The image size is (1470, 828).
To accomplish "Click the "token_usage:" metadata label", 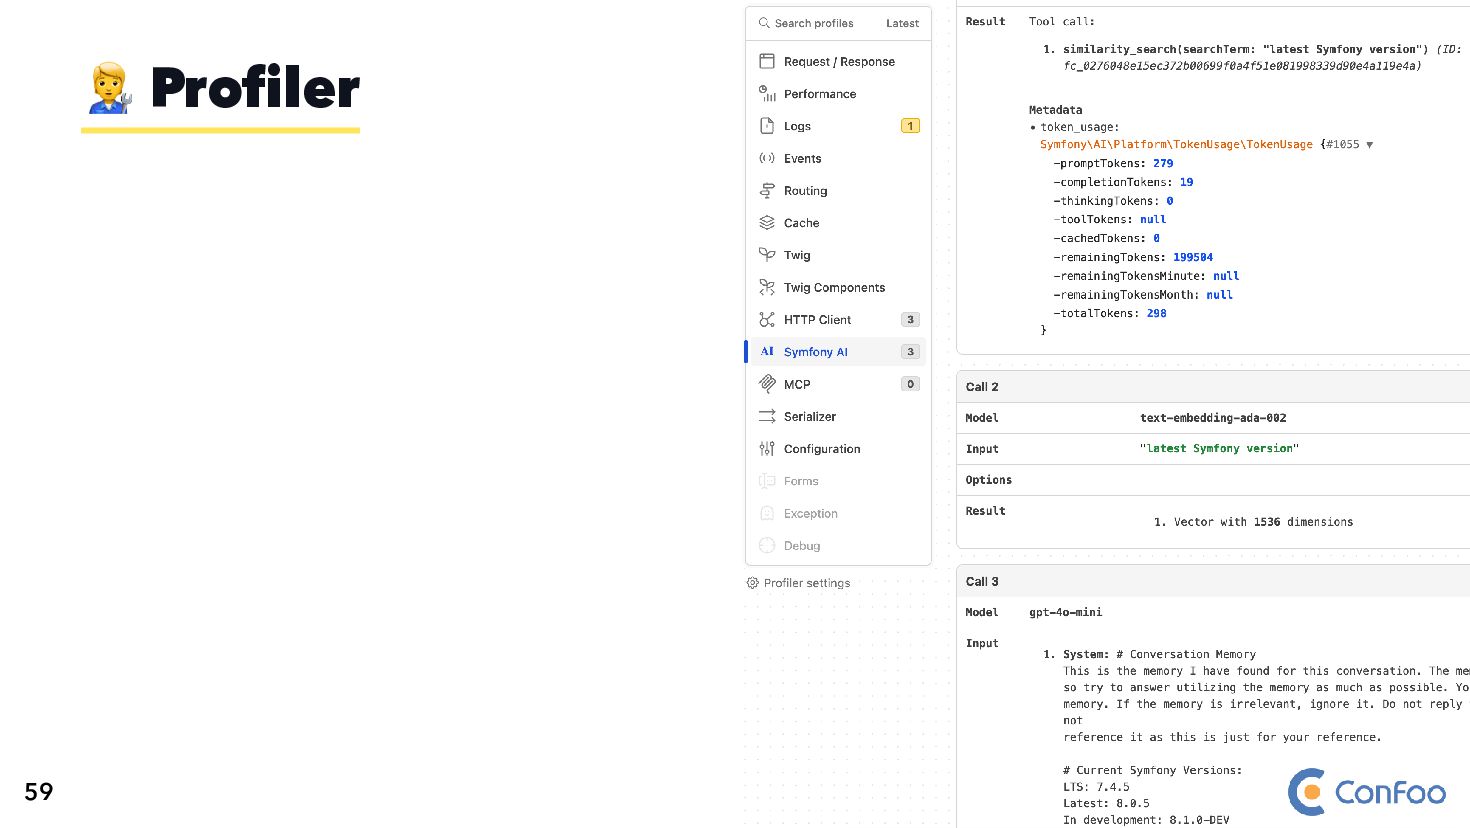I will pyautogui.click(x=1079, y=127).
